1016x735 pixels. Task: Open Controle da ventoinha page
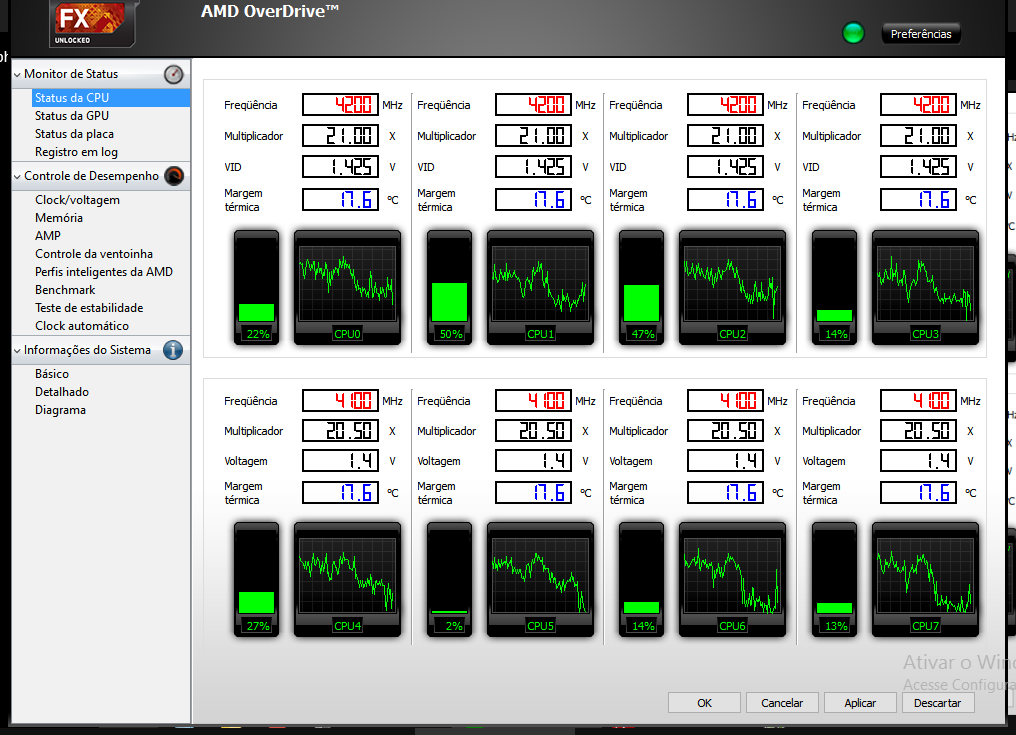click(x=94, y=254)
